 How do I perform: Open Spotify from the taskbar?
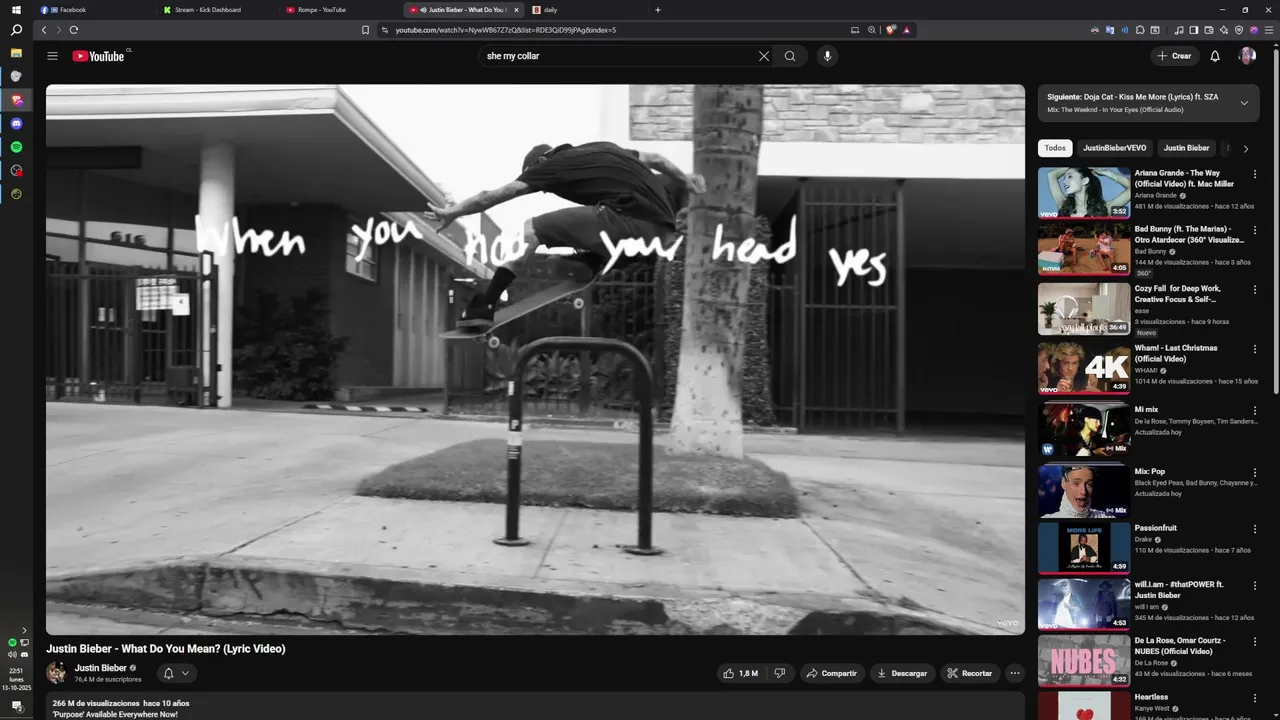tap(16, 147)
